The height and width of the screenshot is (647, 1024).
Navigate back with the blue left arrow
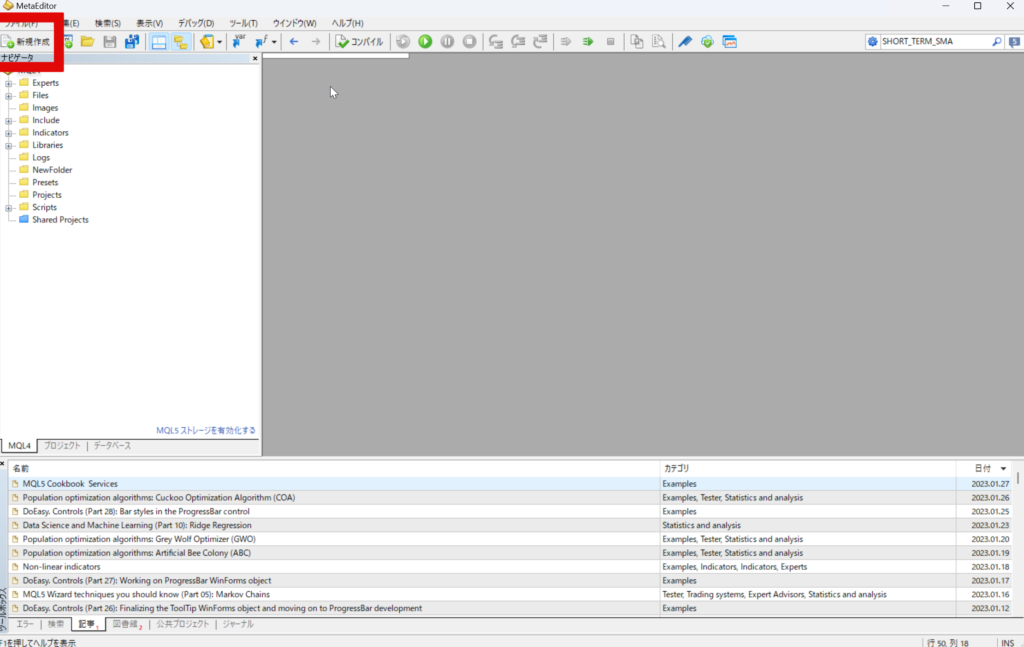click(x=294, y=42)
